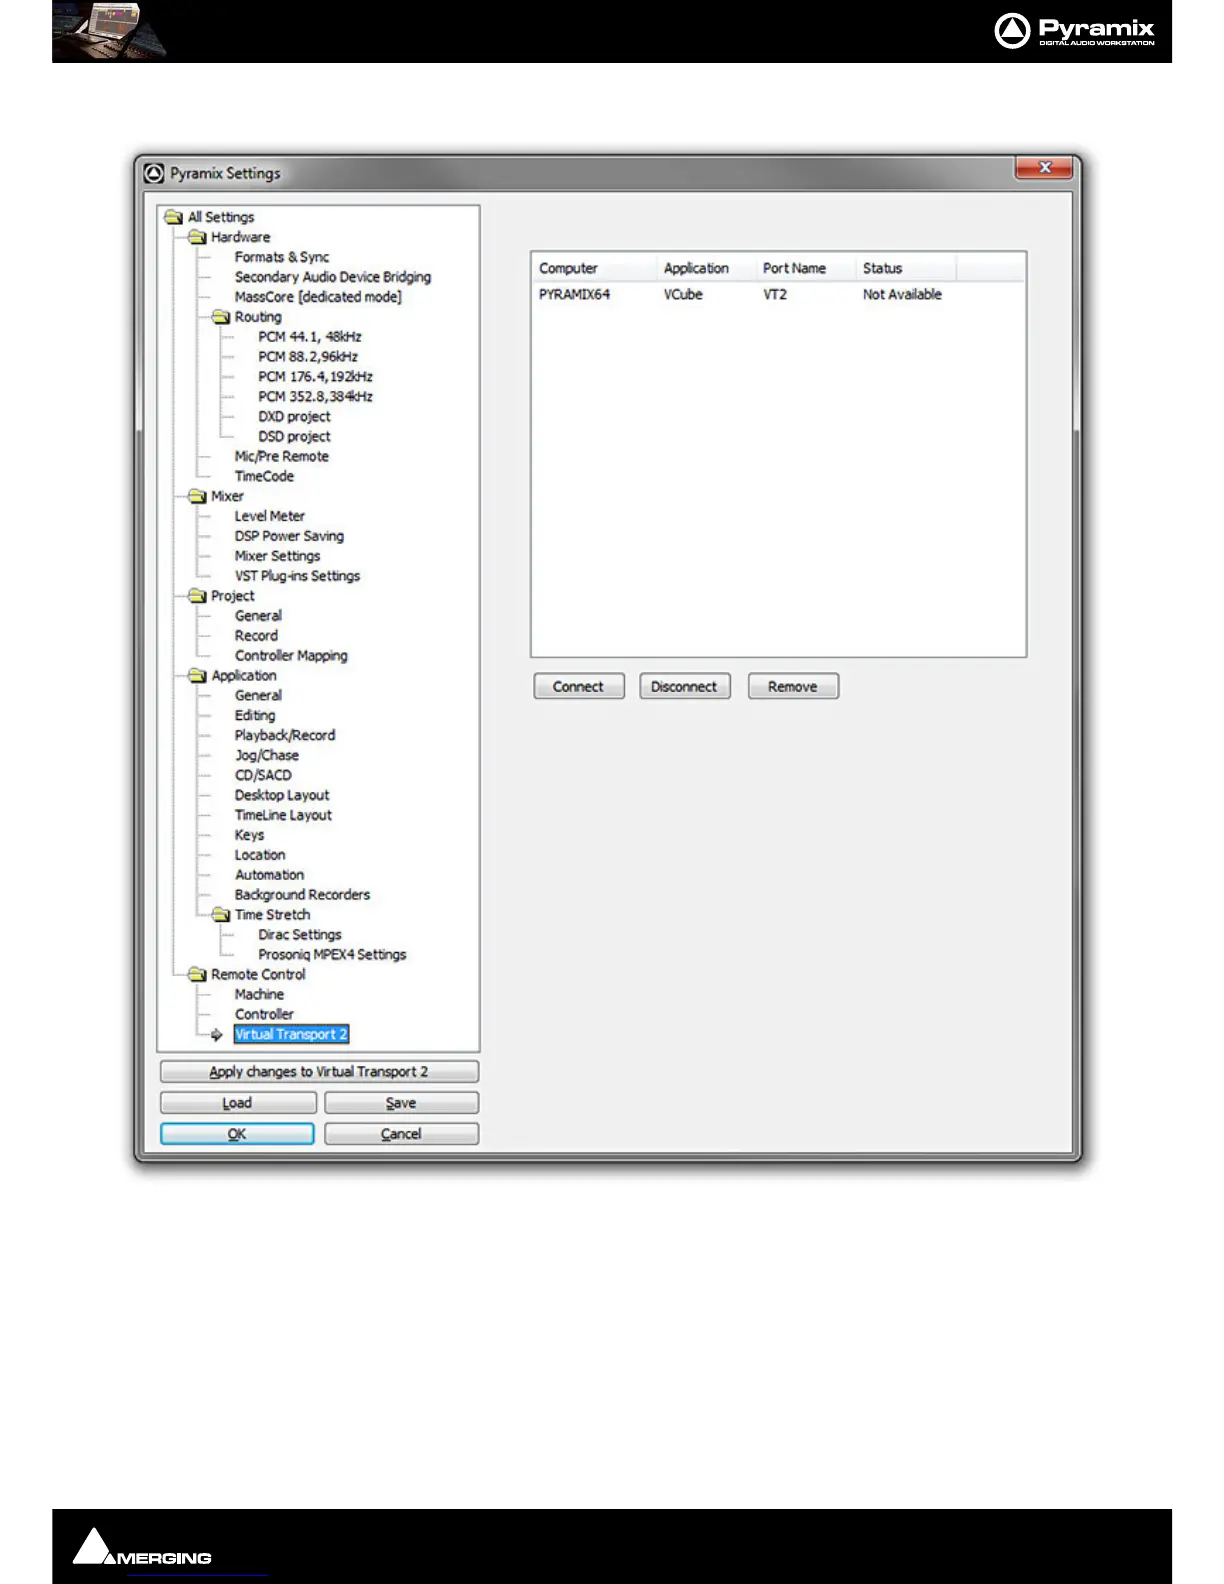
Task: Click the Disconnect button
Action: pos(685,687)
